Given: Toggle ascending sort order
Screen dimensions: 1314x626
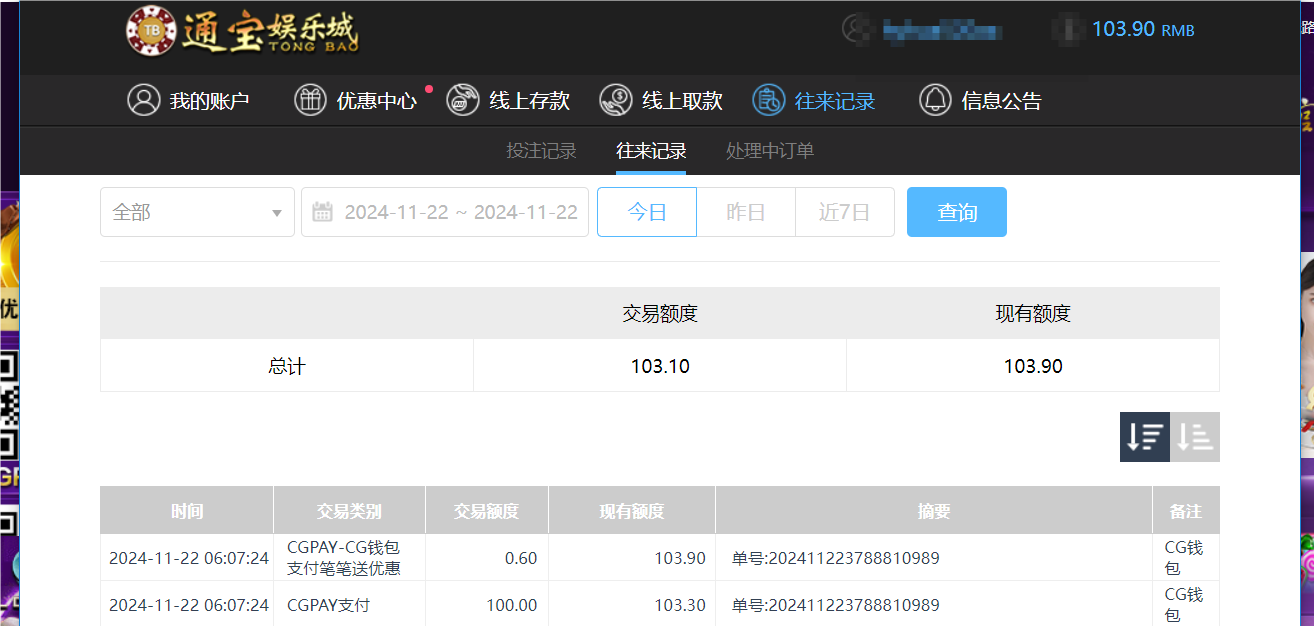Looking at the screenshot, I should pyautogui.click(x=1195, y=436).
